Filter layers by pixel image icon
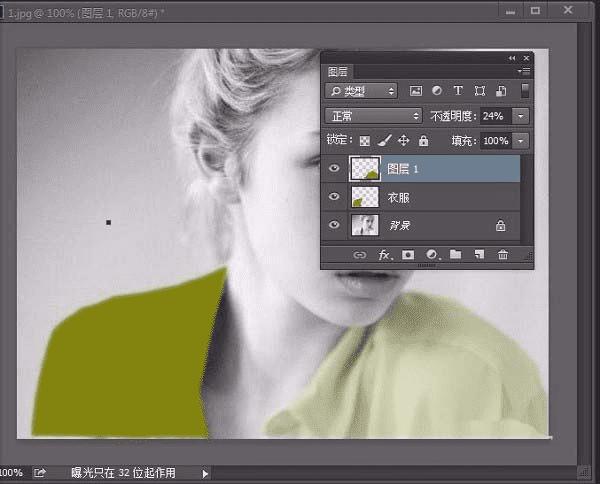 pyautogui.click(x=416, y=91)
